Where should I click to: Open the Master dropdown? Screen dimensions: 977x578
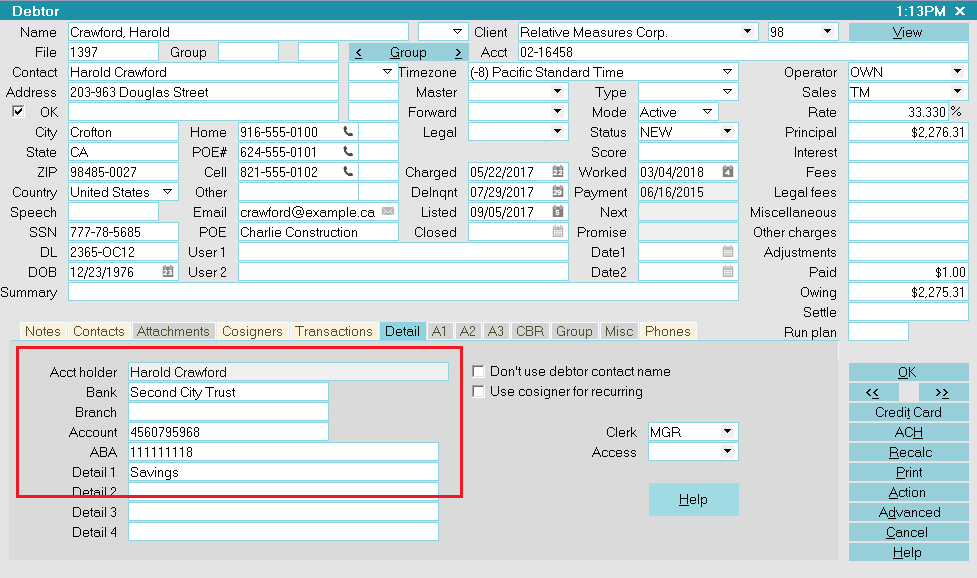pos(558,92)
